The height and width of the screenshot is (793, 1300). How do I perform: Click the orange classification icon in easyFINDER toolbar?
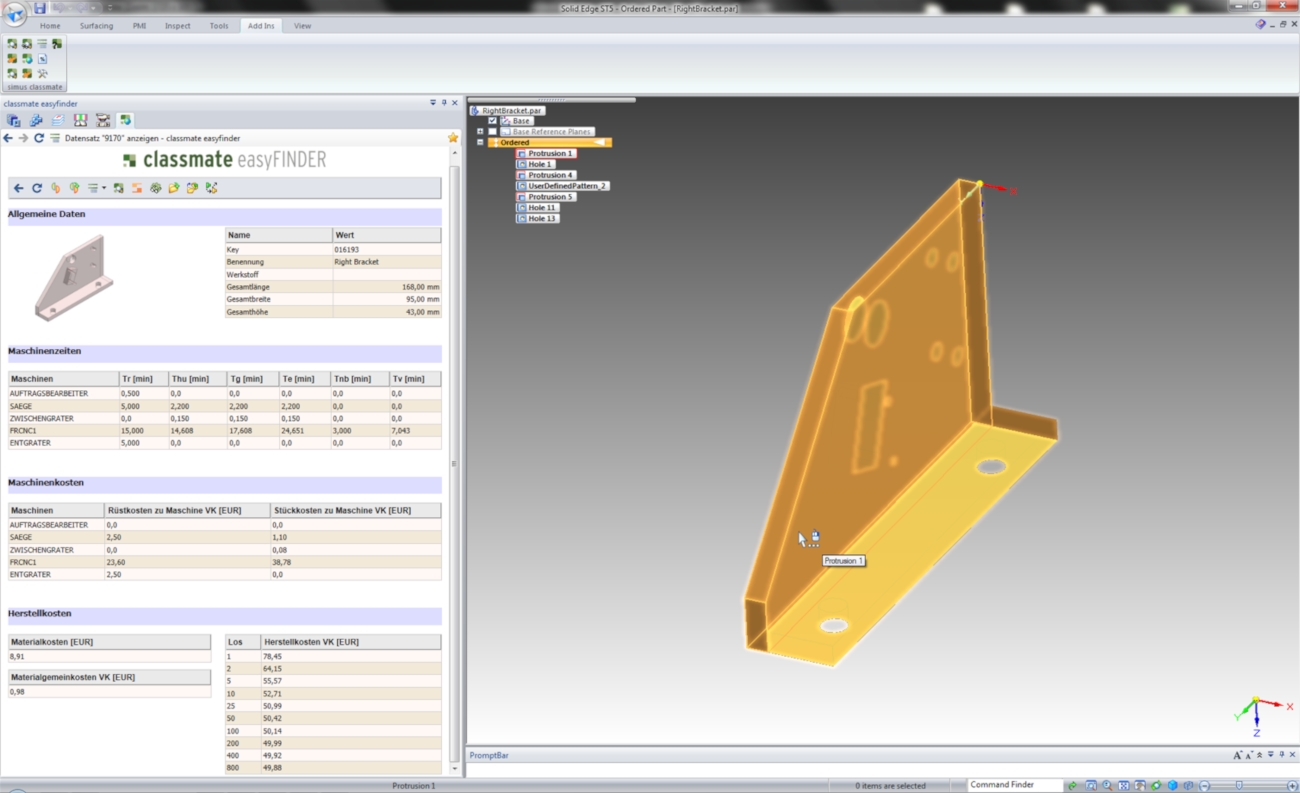pos(137,188)
